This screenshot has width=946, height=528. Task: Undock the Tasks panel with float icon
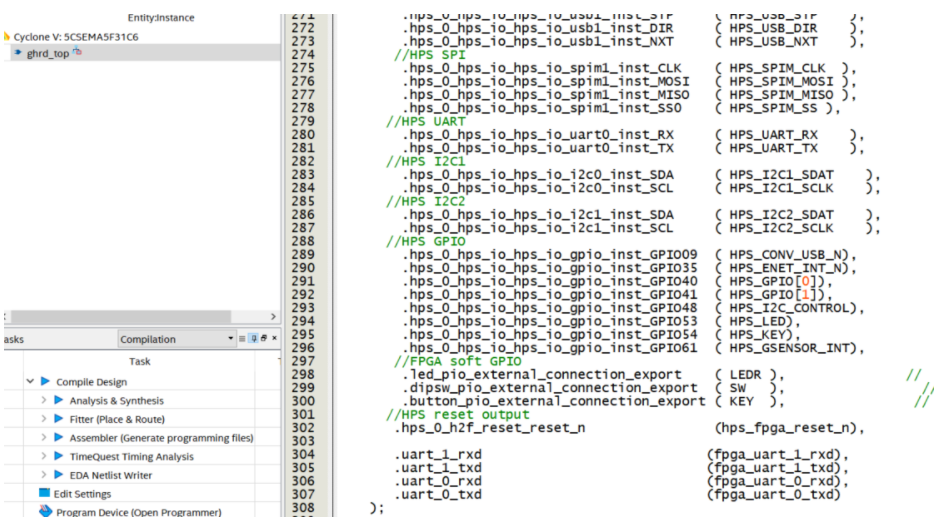point(264,338)
